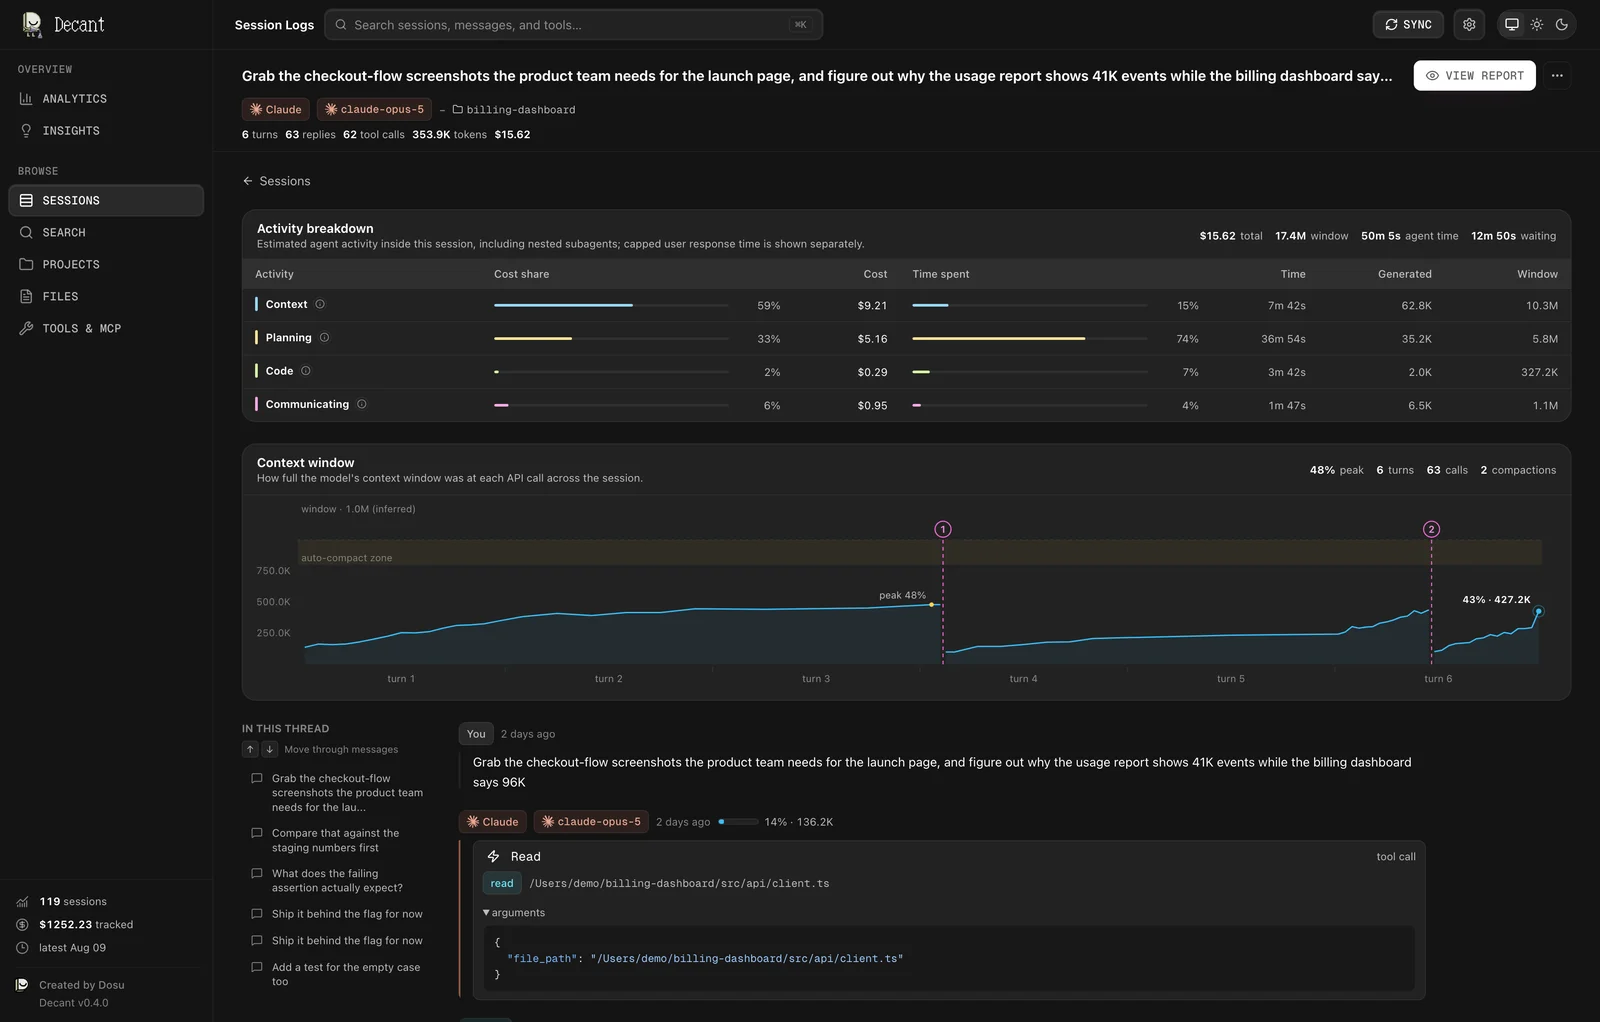The height and width of the screenshot is (1022, 1600).
Task: Open Files in sidebar
Action: tap(106, 297)
